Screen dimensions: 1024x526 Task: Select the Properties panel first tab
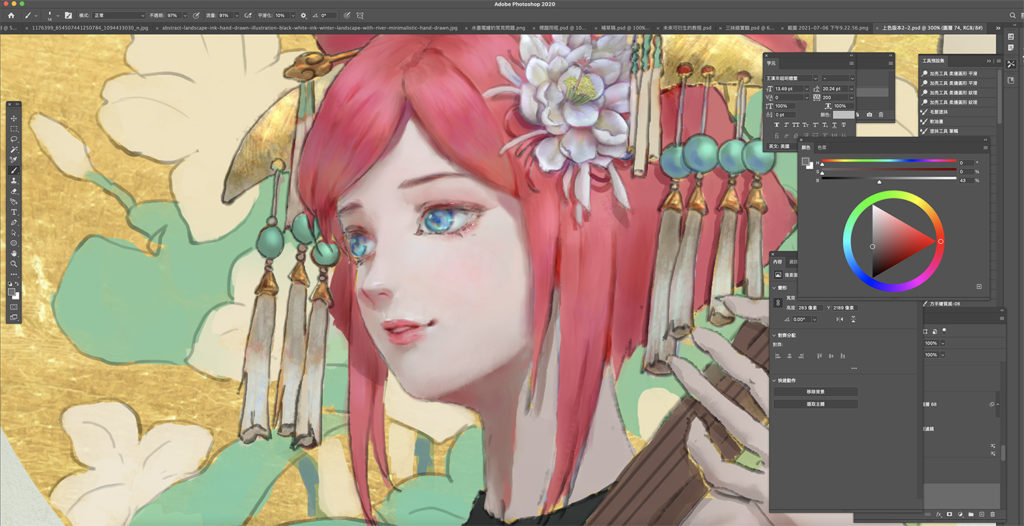click(x=777, y=261)
